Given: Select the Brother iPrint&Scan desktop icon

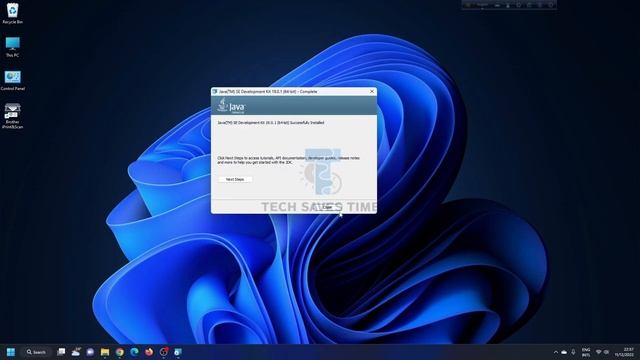Looking at the screenshot, I should 12,116.
